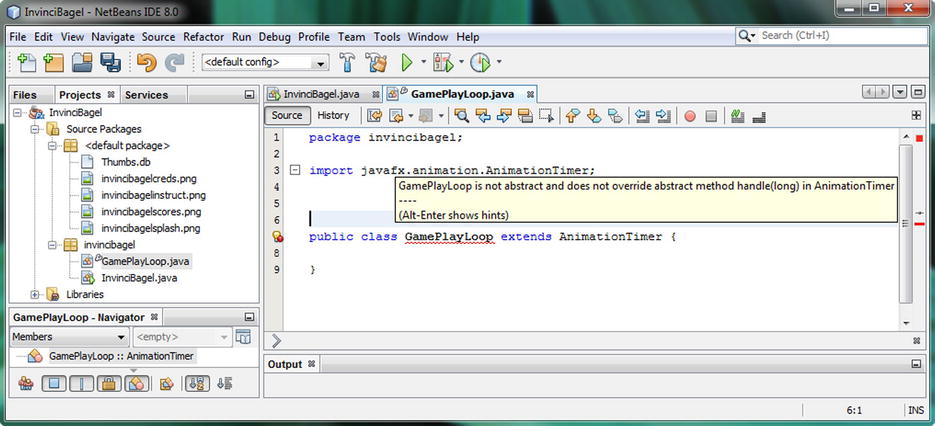Image resolution: width=935 pixels, height=426 pixels.
Task: Click the Shift Line Right icon
Action: pos(663,116)
